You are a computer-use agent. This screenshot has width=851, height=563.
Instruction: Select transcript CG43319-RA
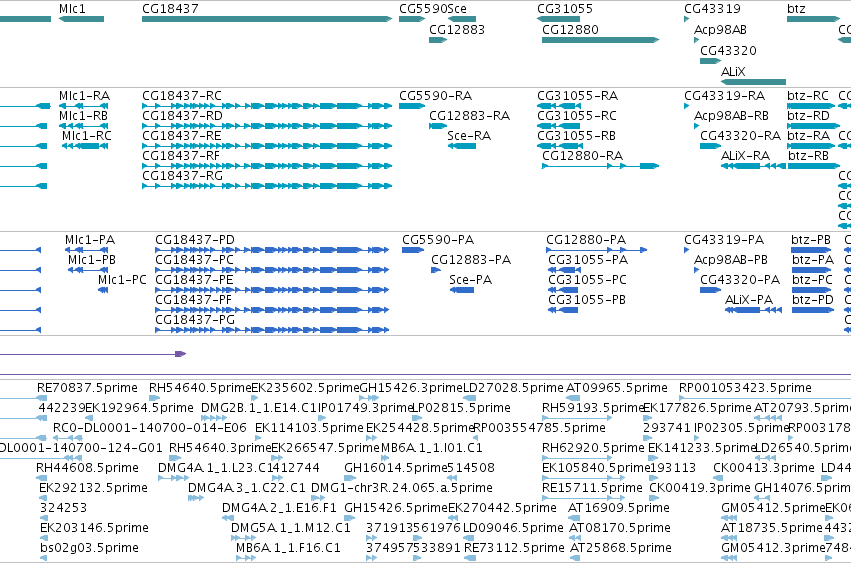725,96
